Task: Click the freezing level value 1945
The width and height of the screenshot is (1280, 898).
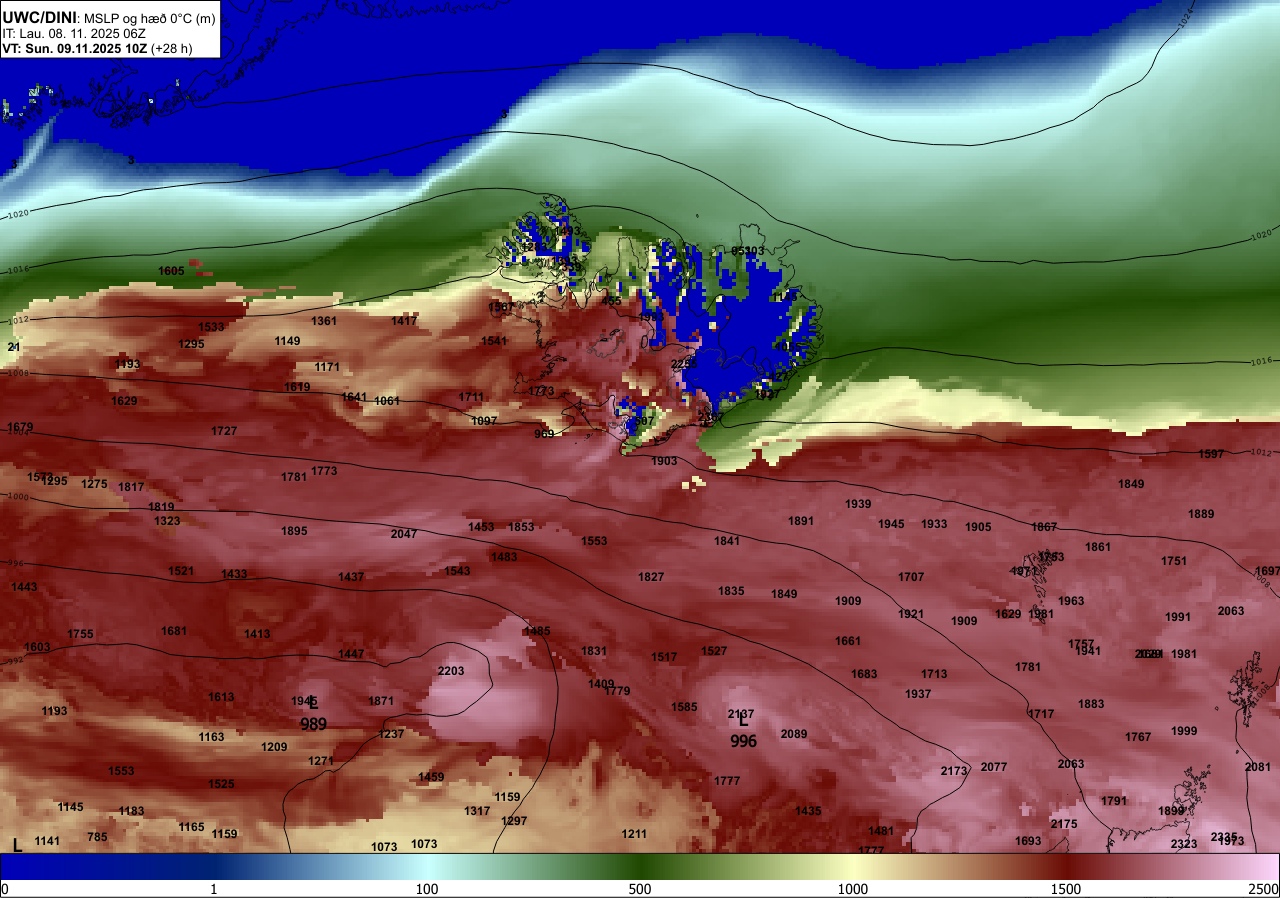Action: tap(891, 524)
